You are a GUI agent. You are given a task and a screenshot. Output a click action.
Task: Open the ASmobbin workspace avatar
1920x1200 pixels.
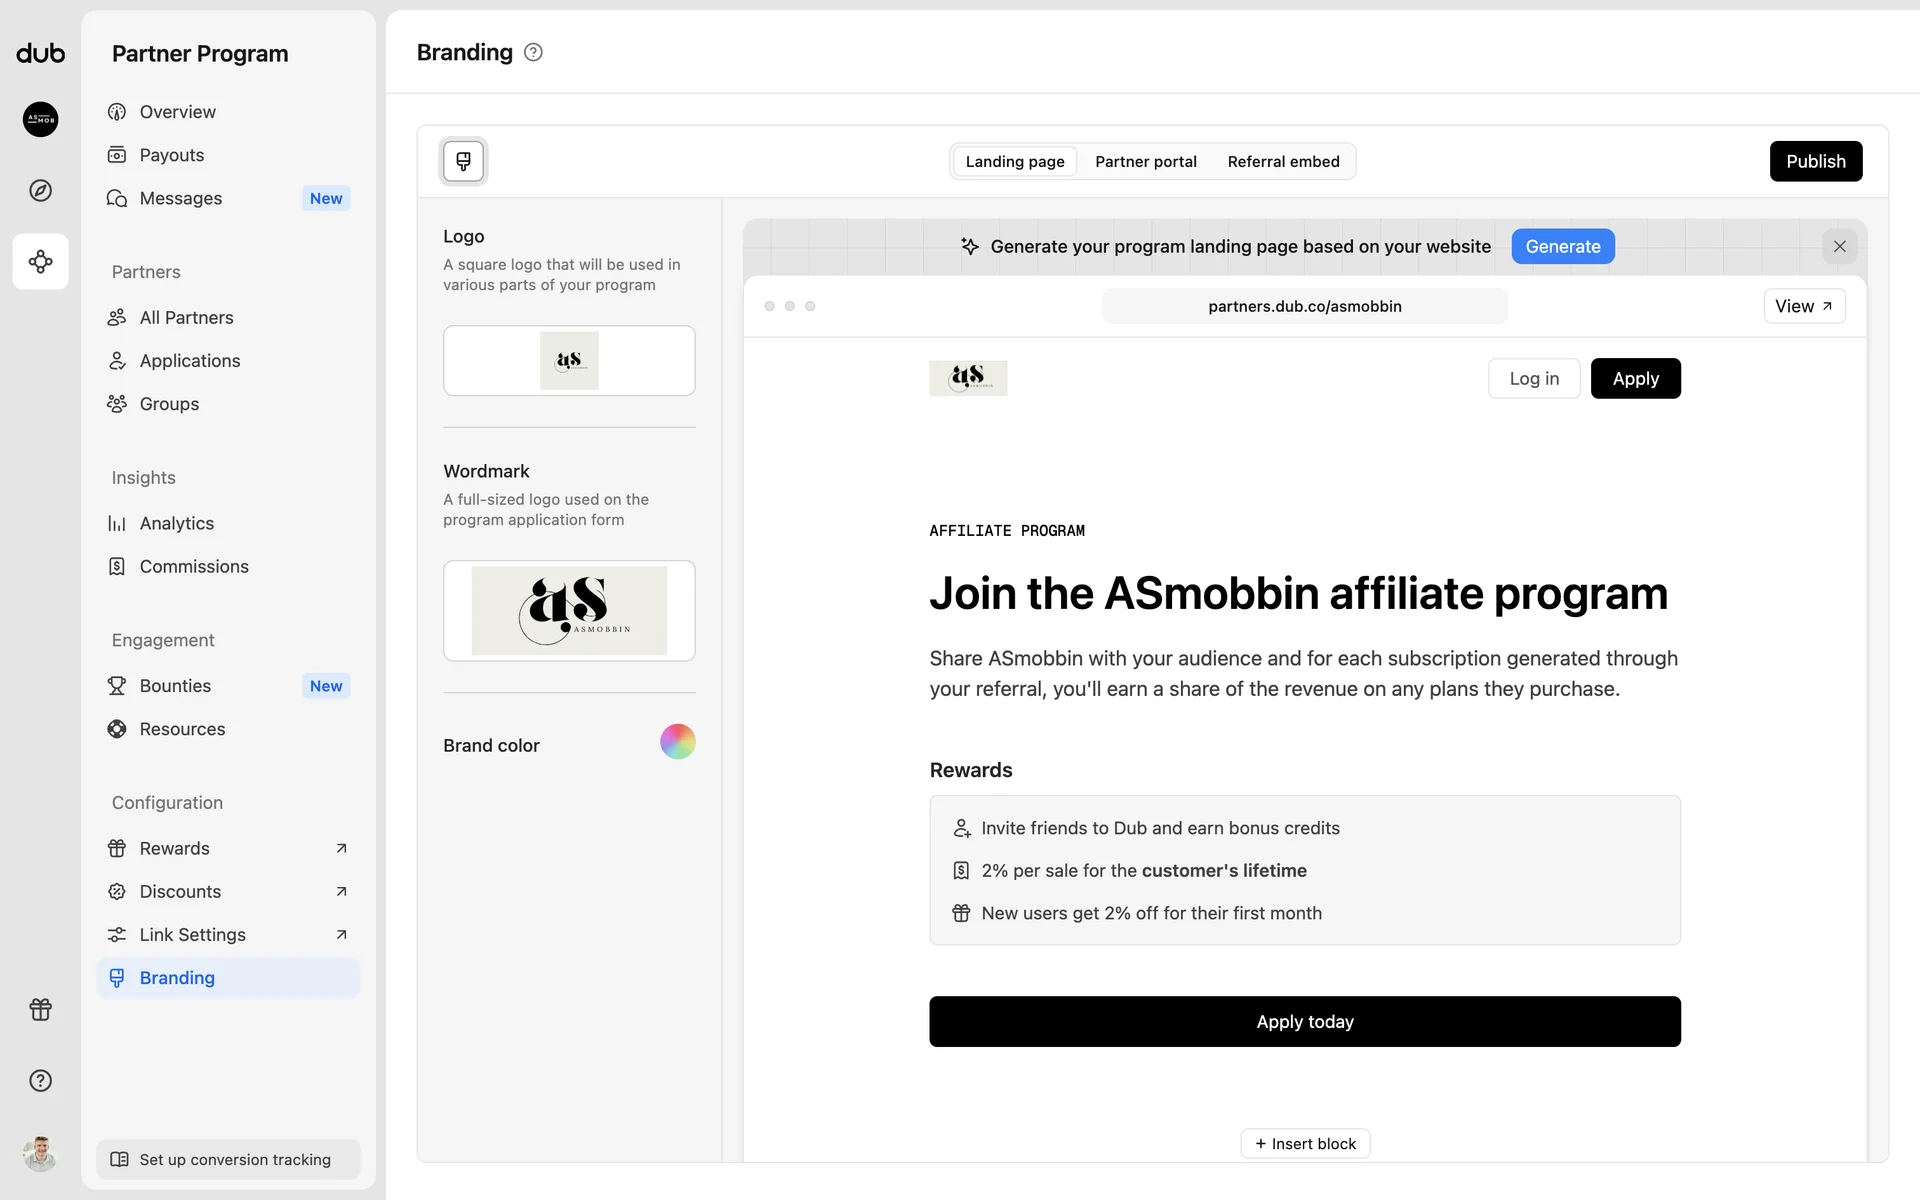(41, 119)
